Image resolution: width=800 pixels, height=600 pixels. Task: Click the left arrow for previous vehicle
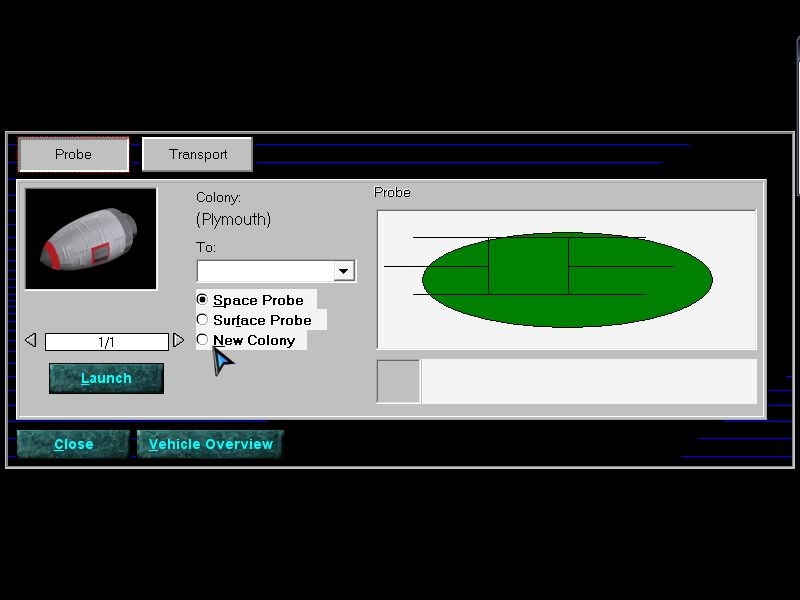(30, 341)
